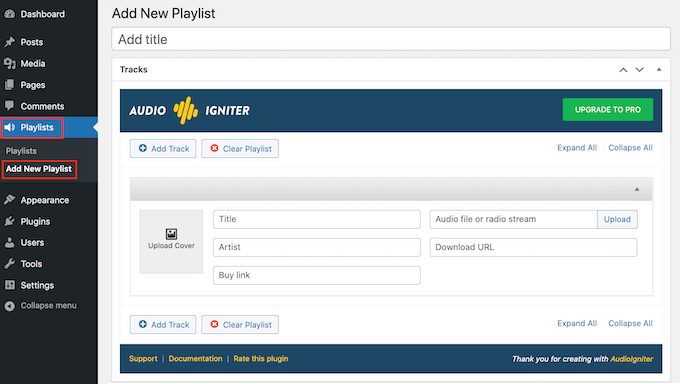
Task: Click top Expand All link
Action: [577, 148]
